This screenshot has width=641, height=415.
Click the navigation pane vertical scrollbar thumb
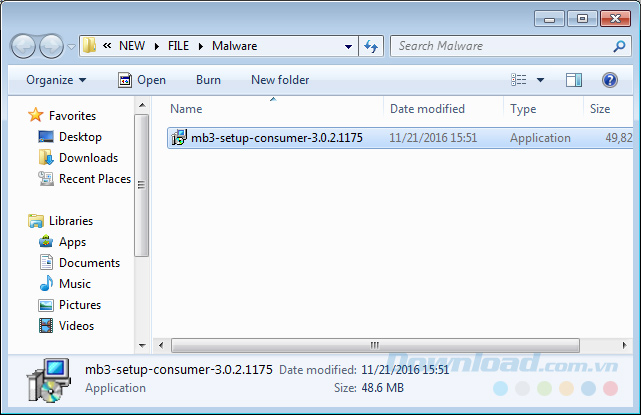(141, 185)
